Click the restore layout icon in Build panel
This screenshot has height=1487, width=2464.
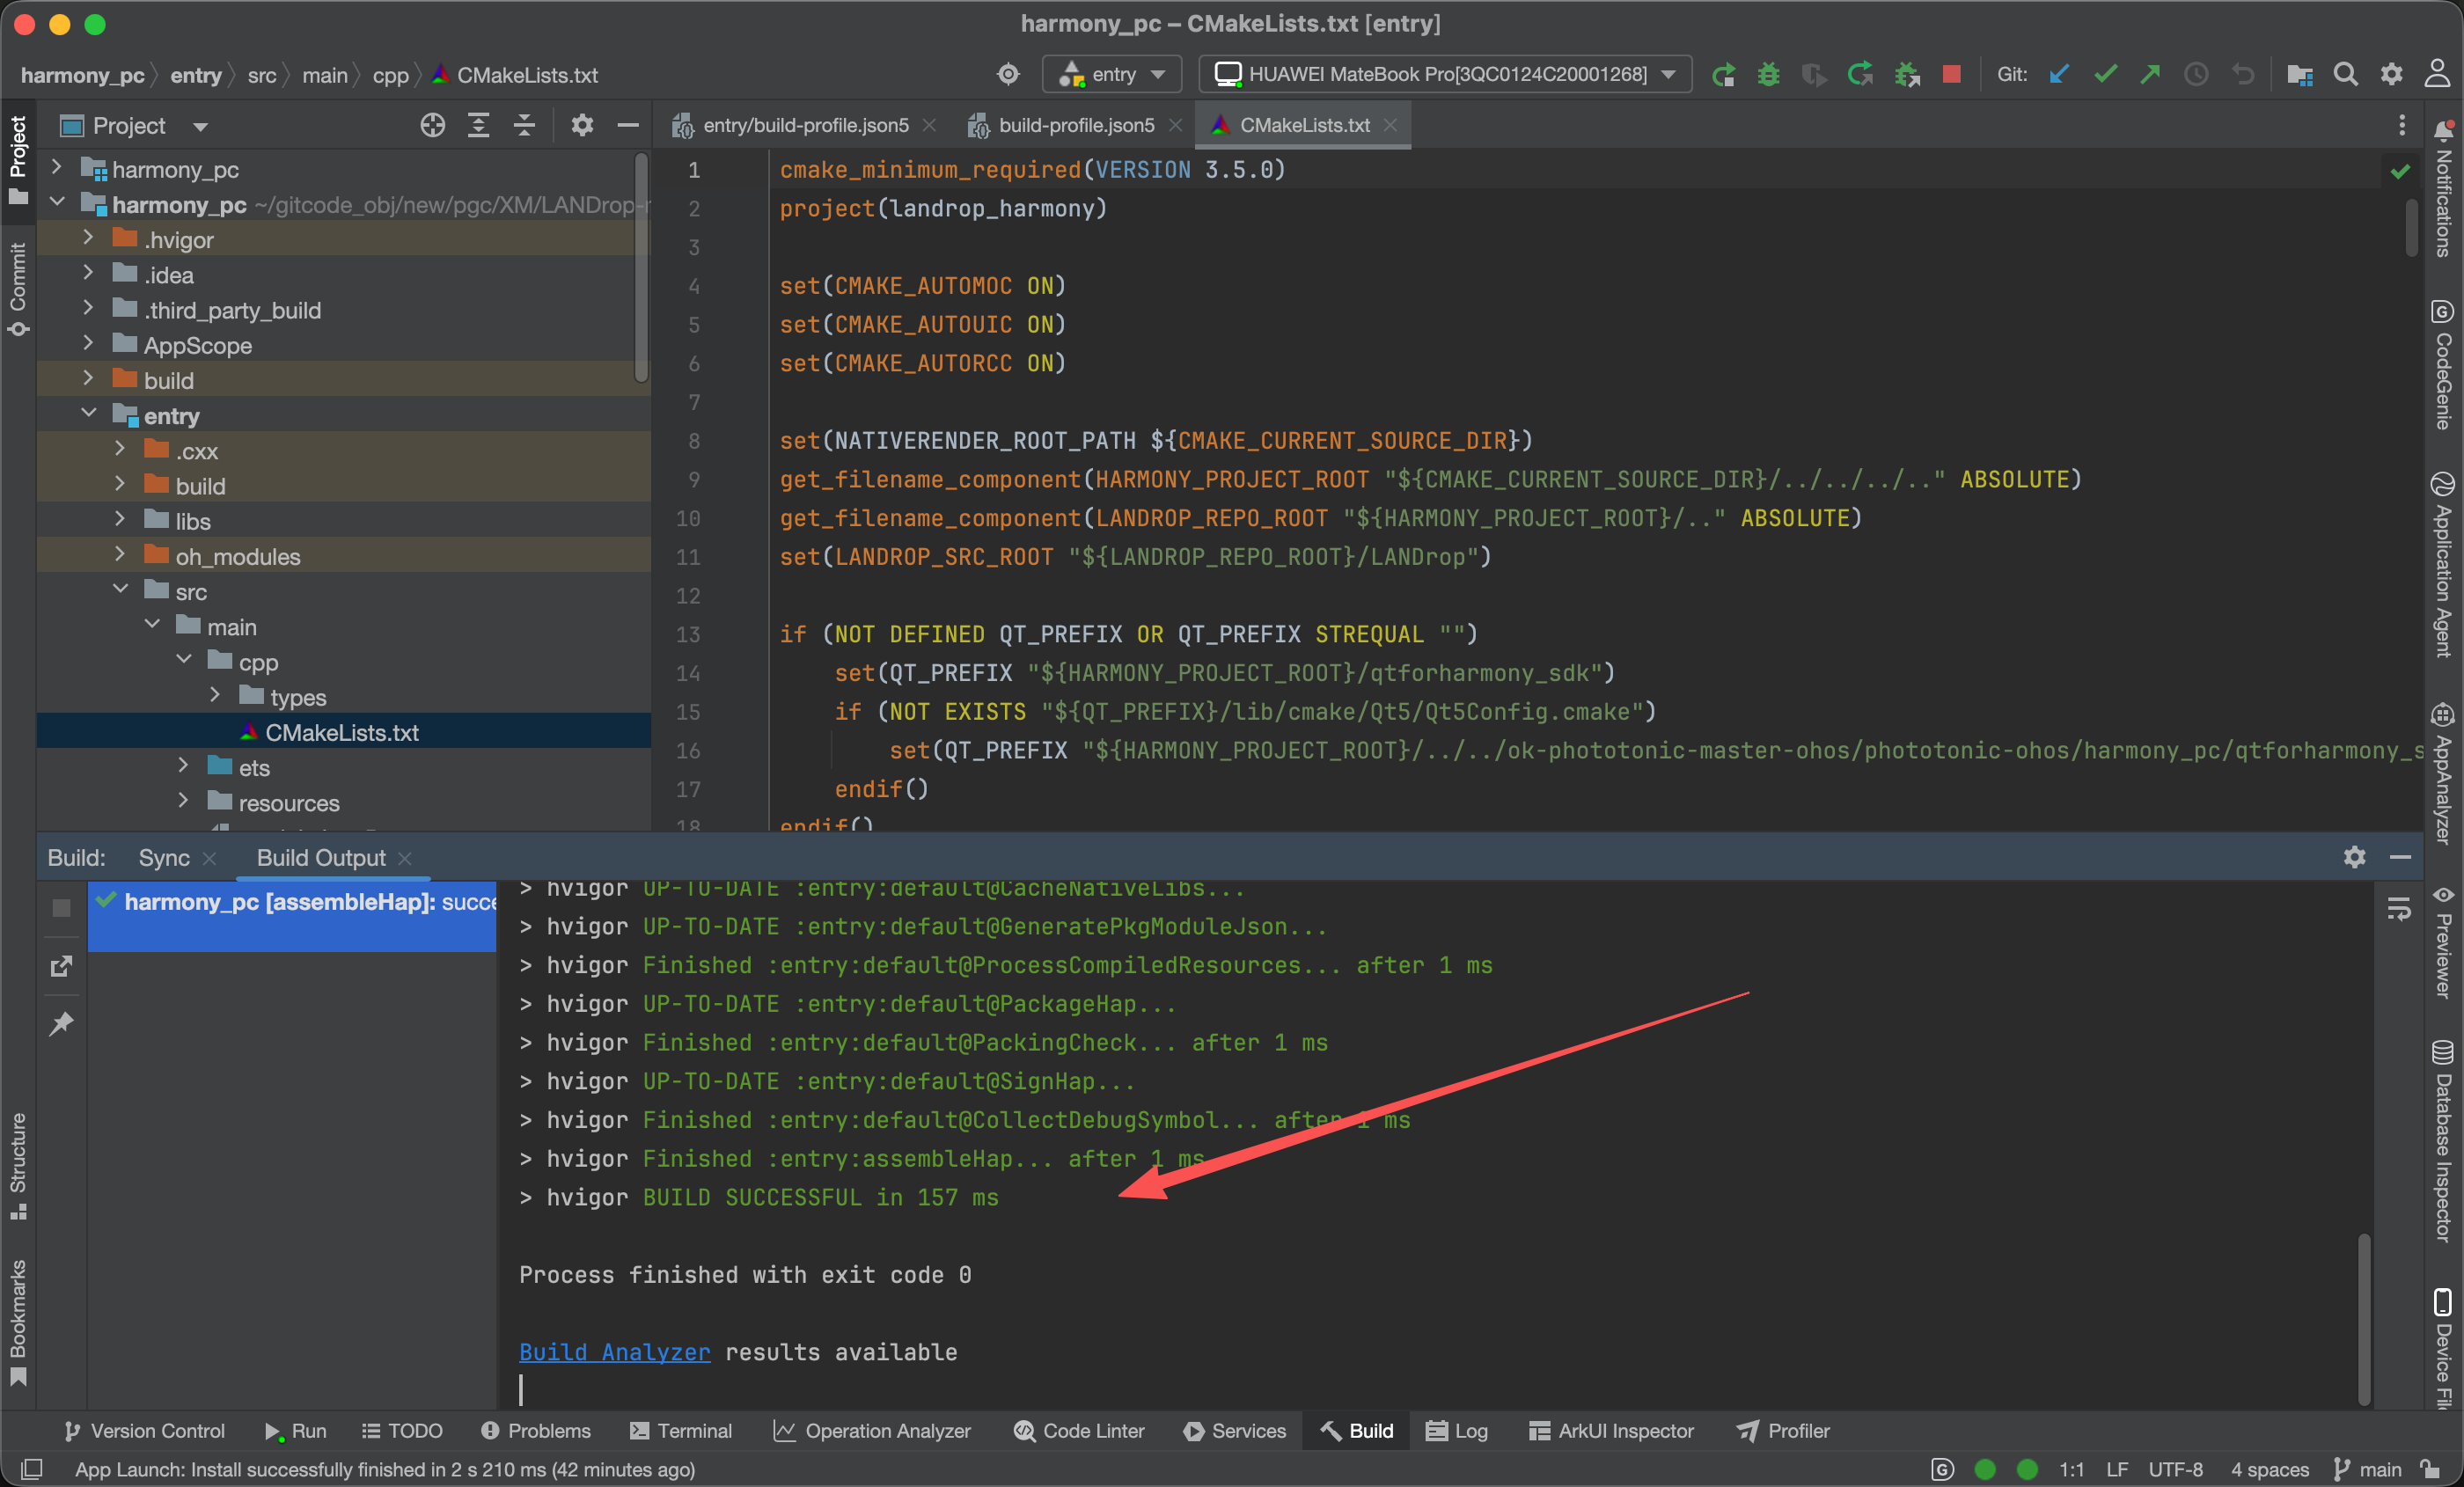click(x=61, y=966)
